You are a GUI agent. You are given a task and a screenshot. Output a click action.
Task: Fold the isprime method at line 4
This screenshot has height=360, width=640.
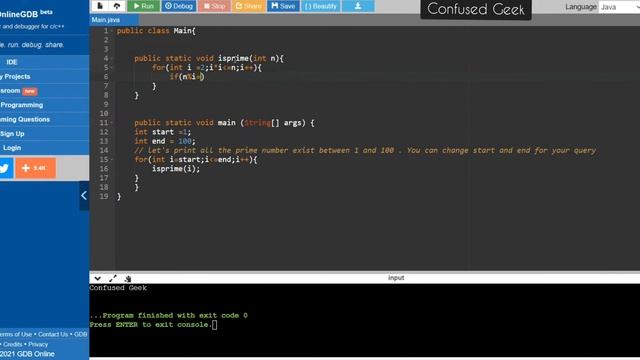112,58
